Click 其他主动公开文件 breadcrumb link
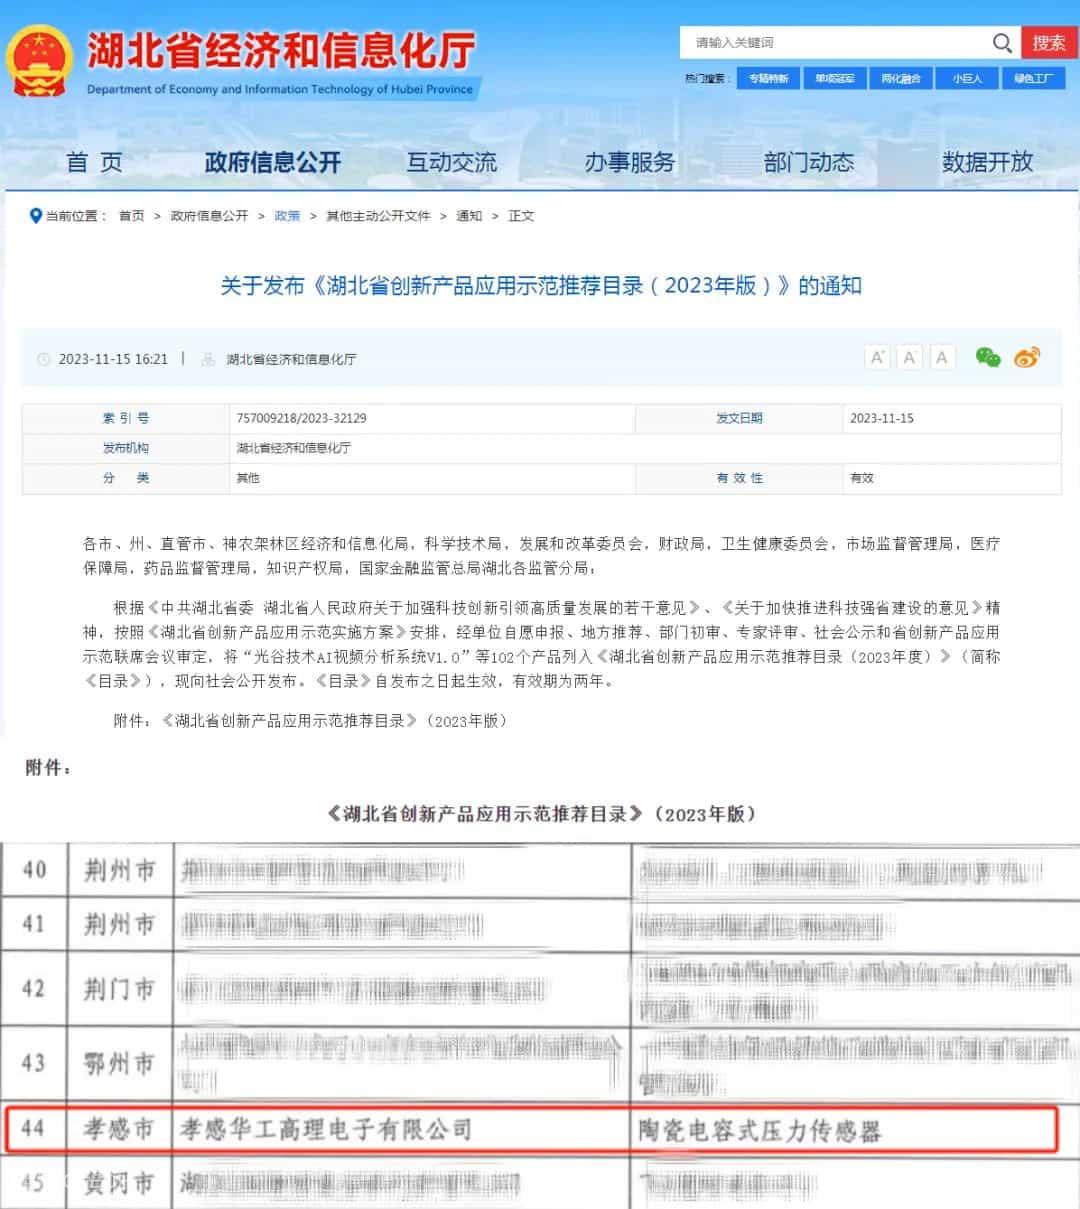Viewport: 1080px width, 1209px height. click(x=378, y=216)
